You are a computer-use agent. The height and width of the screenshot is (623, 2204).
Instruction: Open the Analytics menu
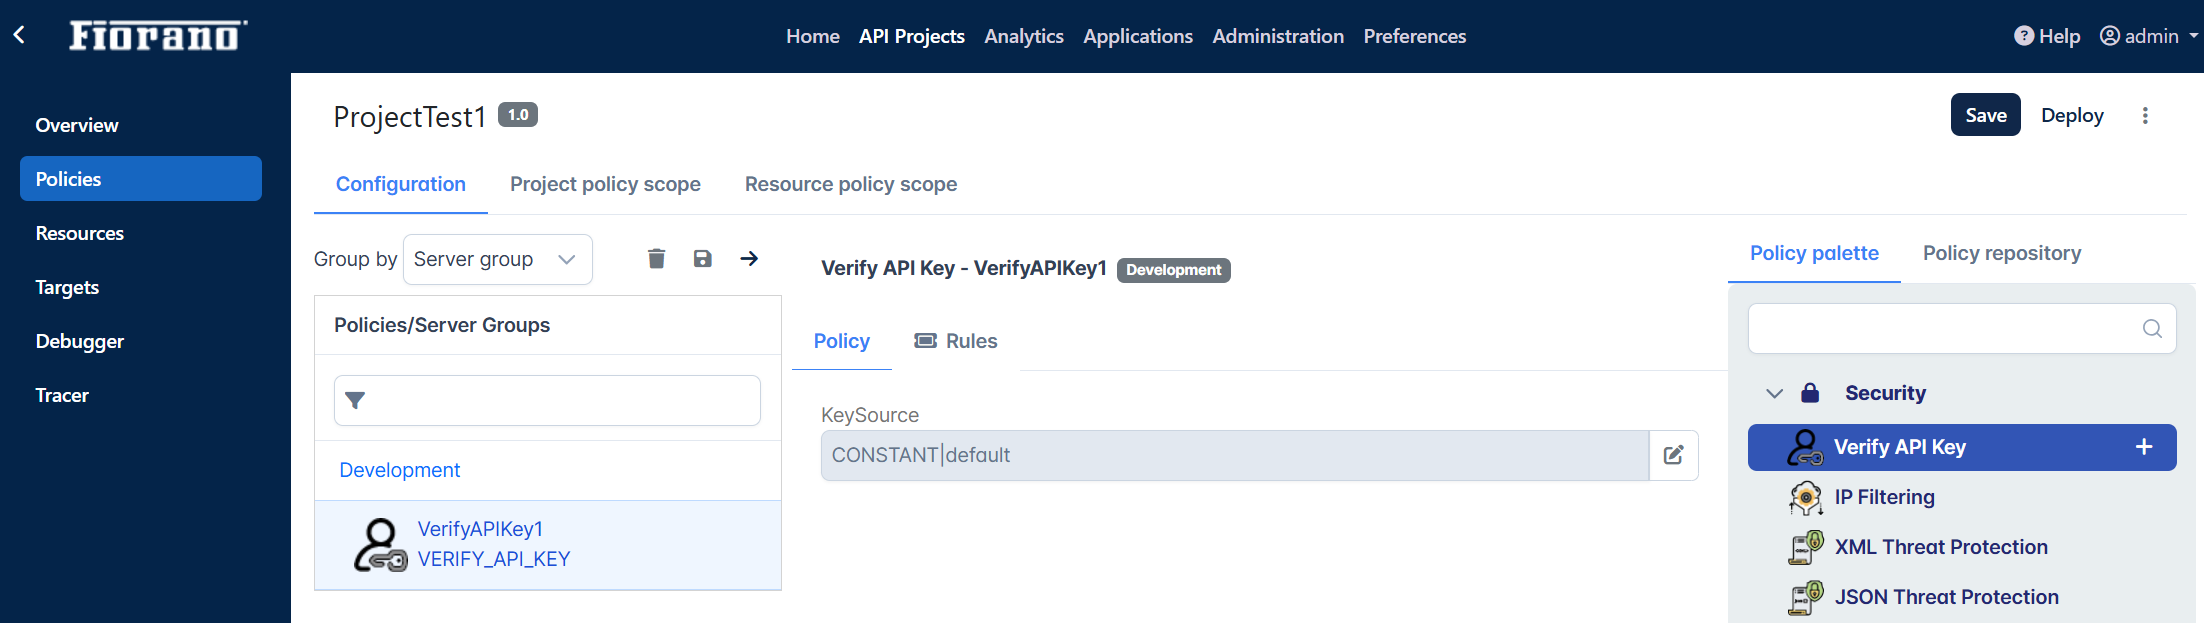[1024, 36]
